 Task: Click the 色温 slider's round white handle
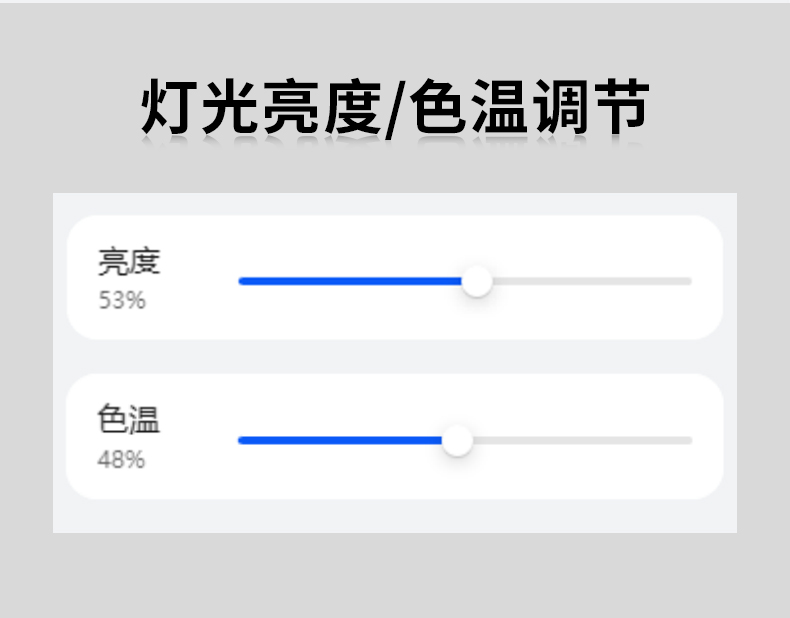coord(457,440)
